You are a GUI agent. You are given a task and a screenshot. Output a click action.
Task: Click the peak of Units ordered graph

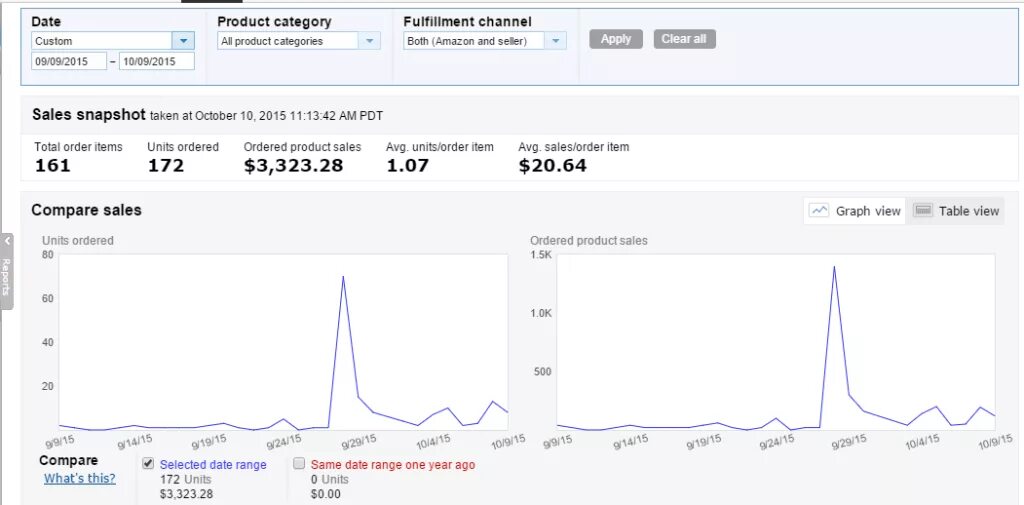point(343,277)
